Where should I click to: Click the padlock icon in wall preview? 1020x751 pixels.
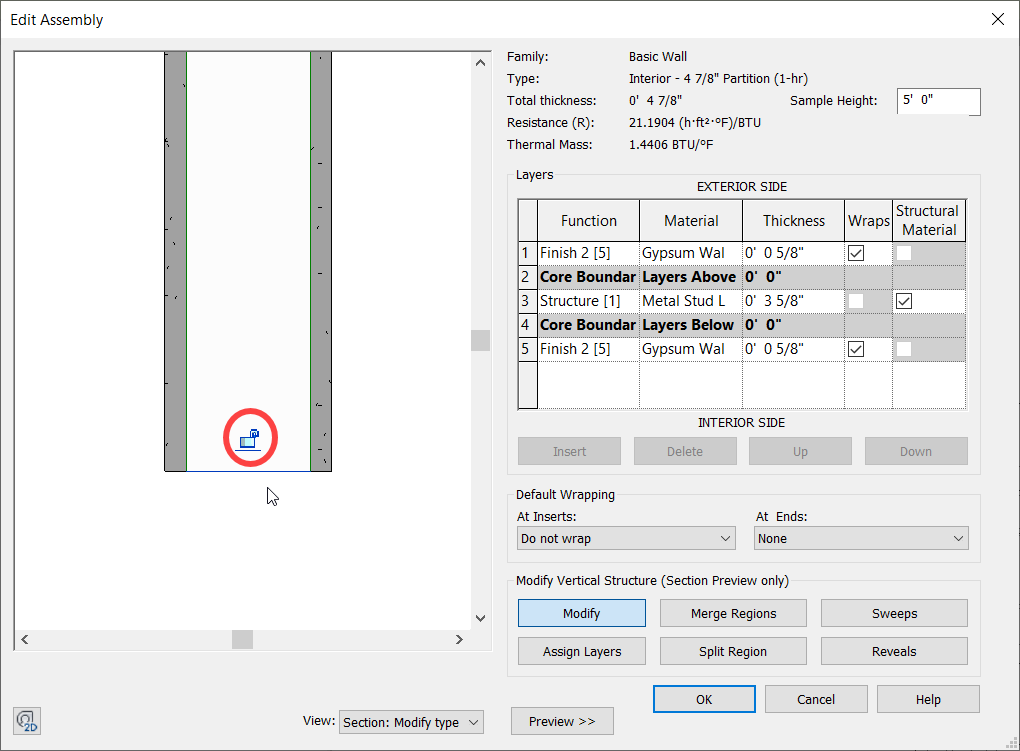click(x=249, y=439)
